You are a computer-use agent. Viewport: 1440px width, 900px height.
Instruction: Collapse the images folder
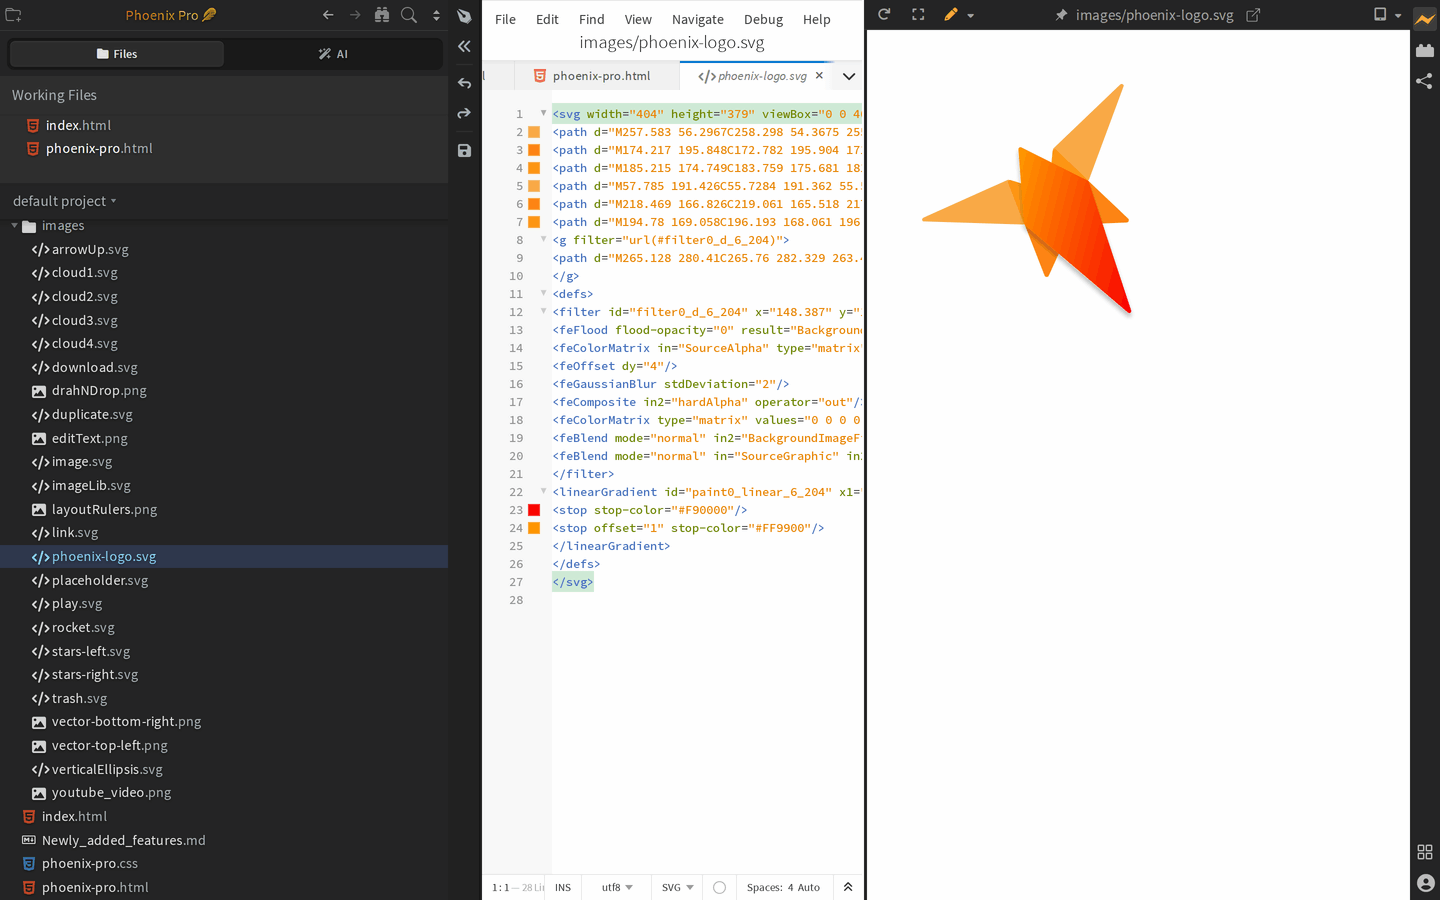[x=14, y=226]
